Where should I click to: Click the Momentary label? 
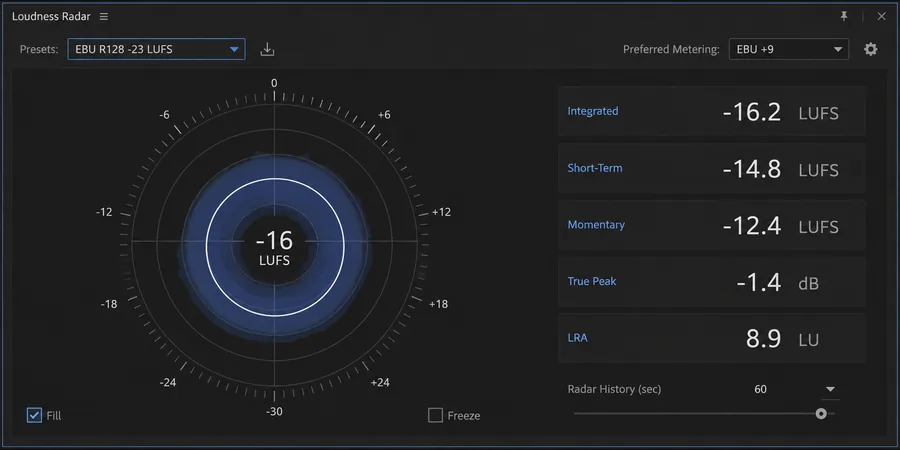pos(596,224)
